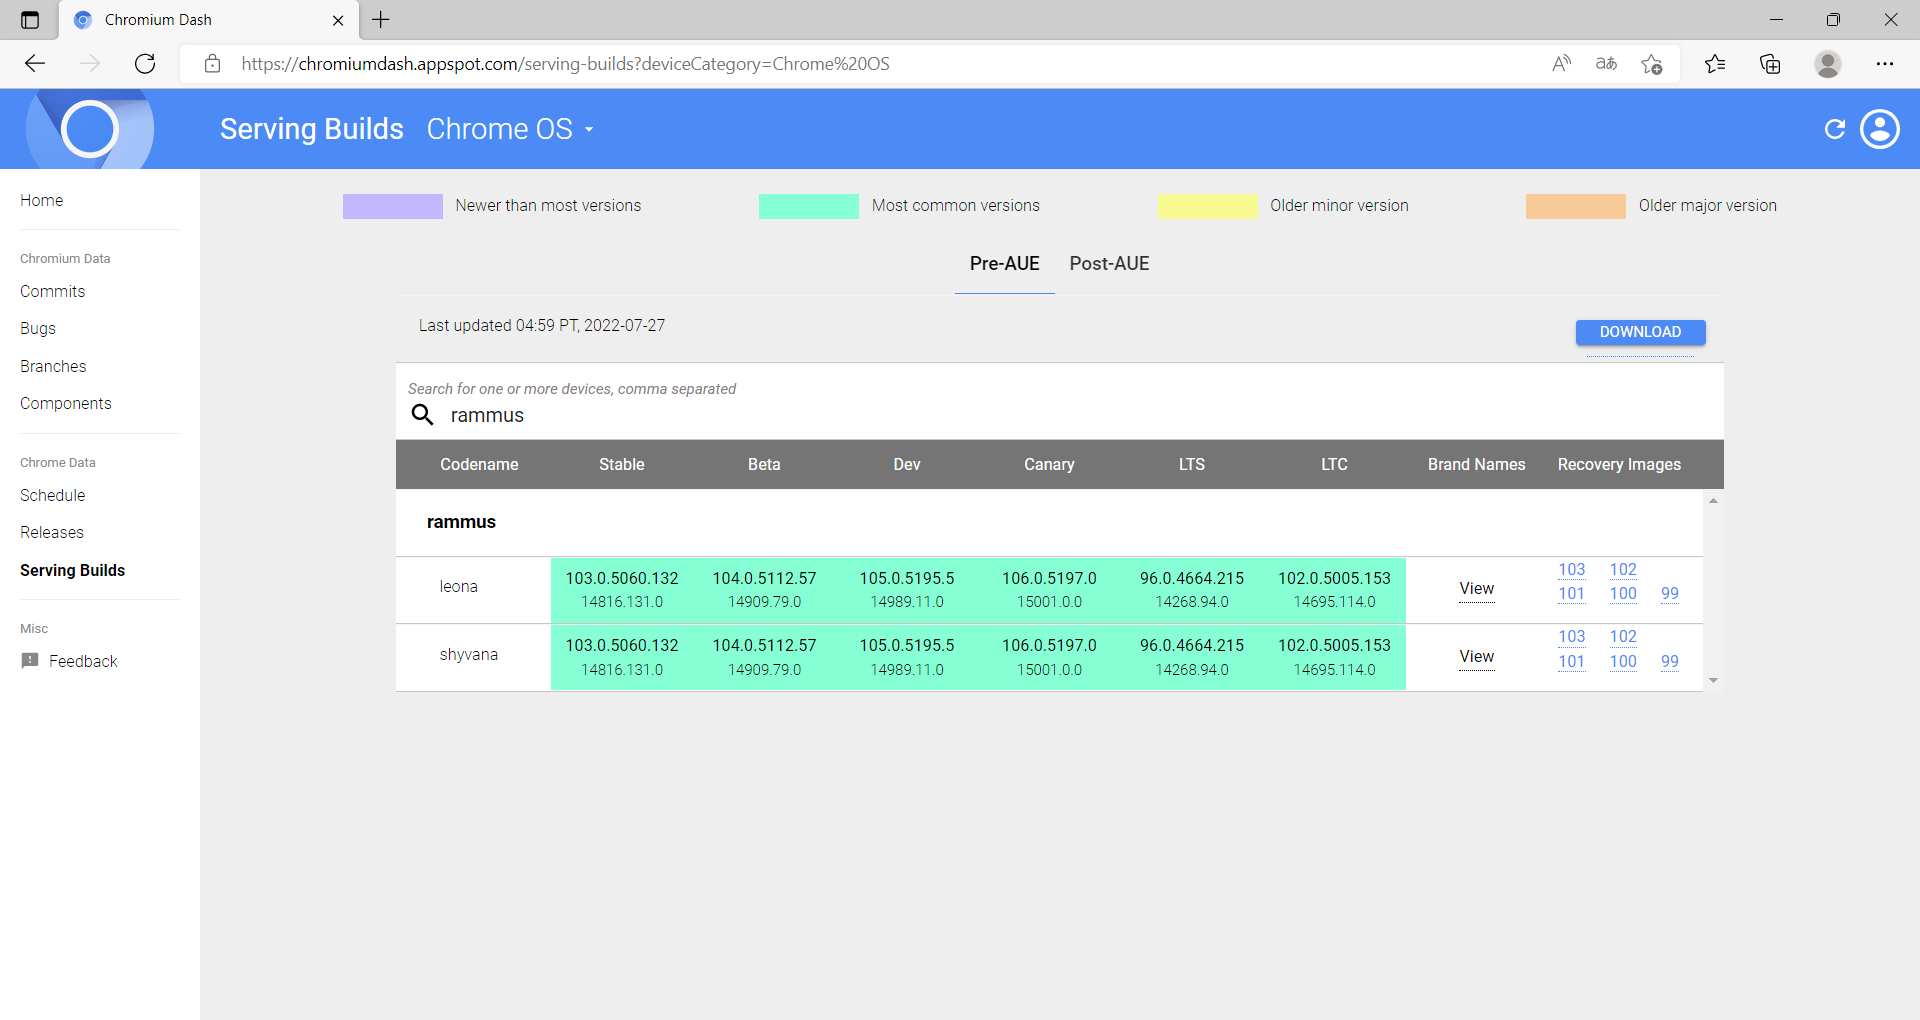View brand names for leona
Viewport: 1920px width, 1020px height.
tap(1476, 588)
